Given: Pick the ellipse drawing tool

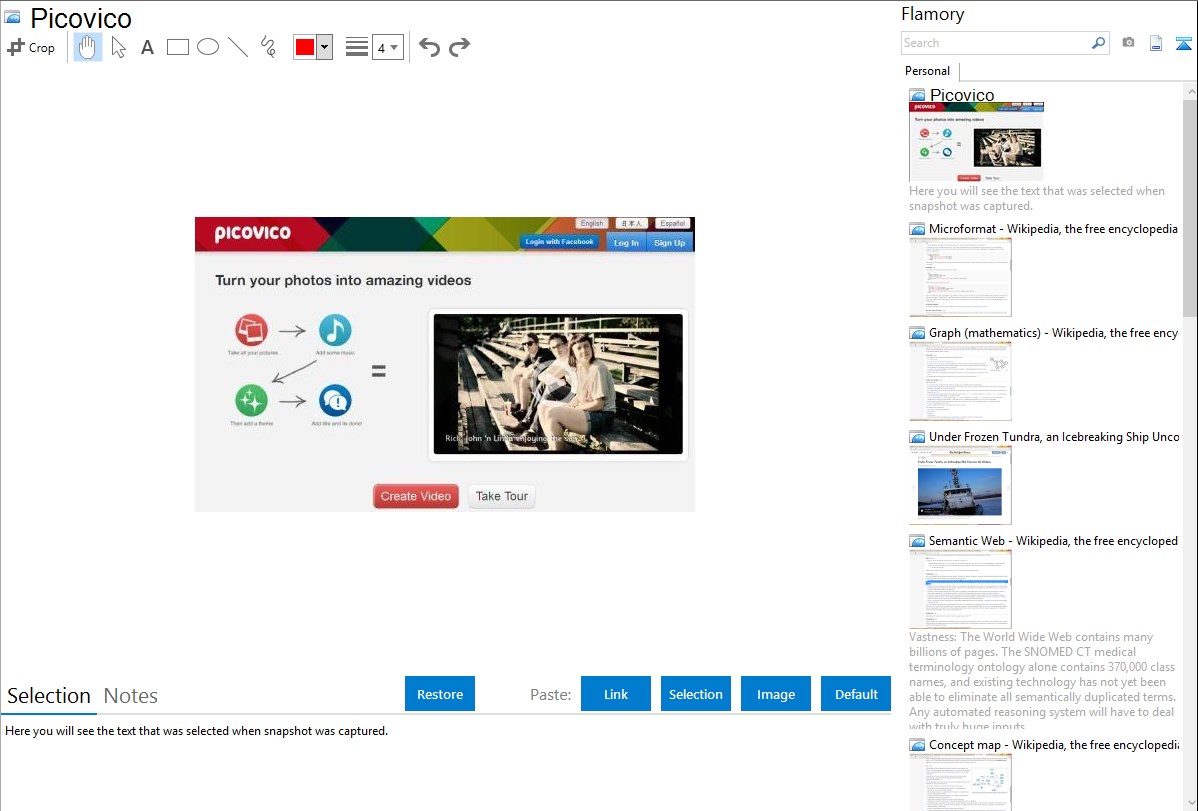Looking at the screenshot, I should coord(208,47).
